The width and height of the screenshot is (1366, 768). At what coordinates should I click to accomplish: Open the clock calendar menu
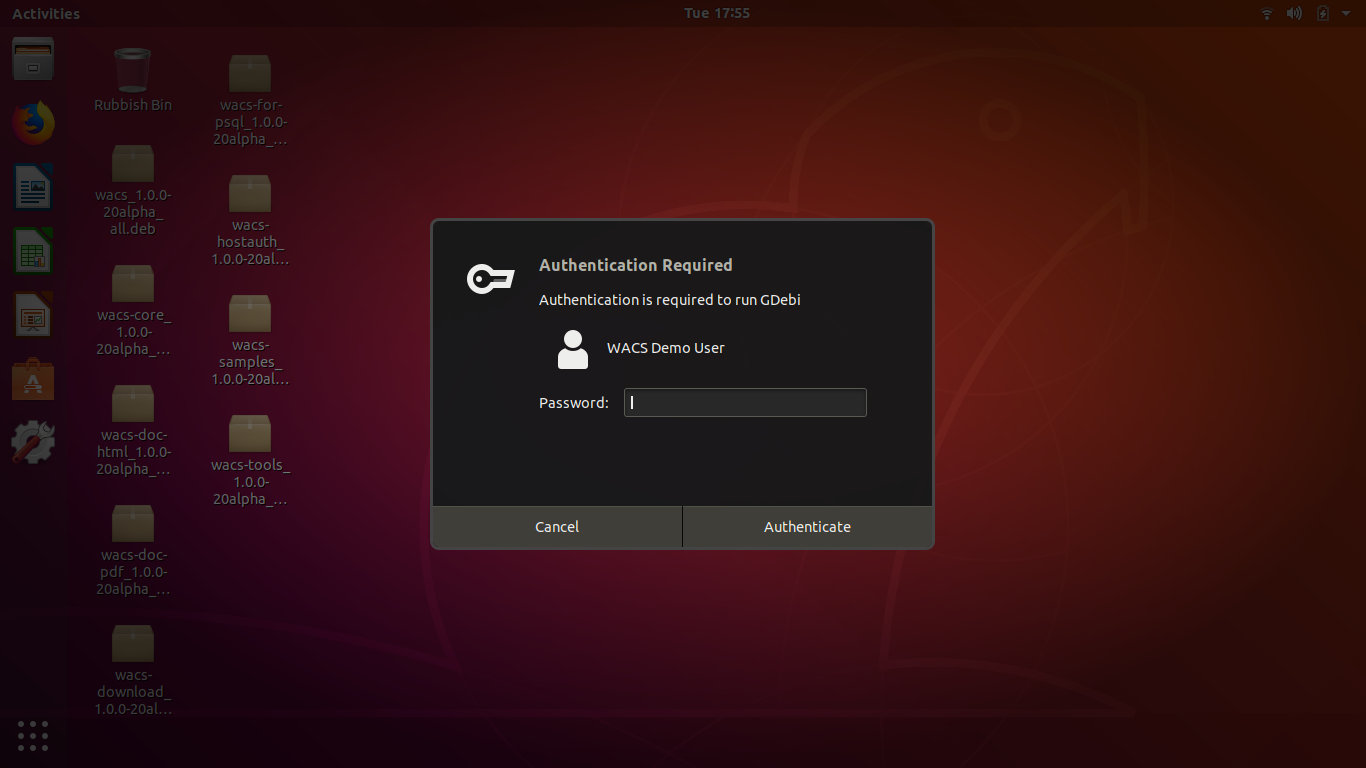716,13
